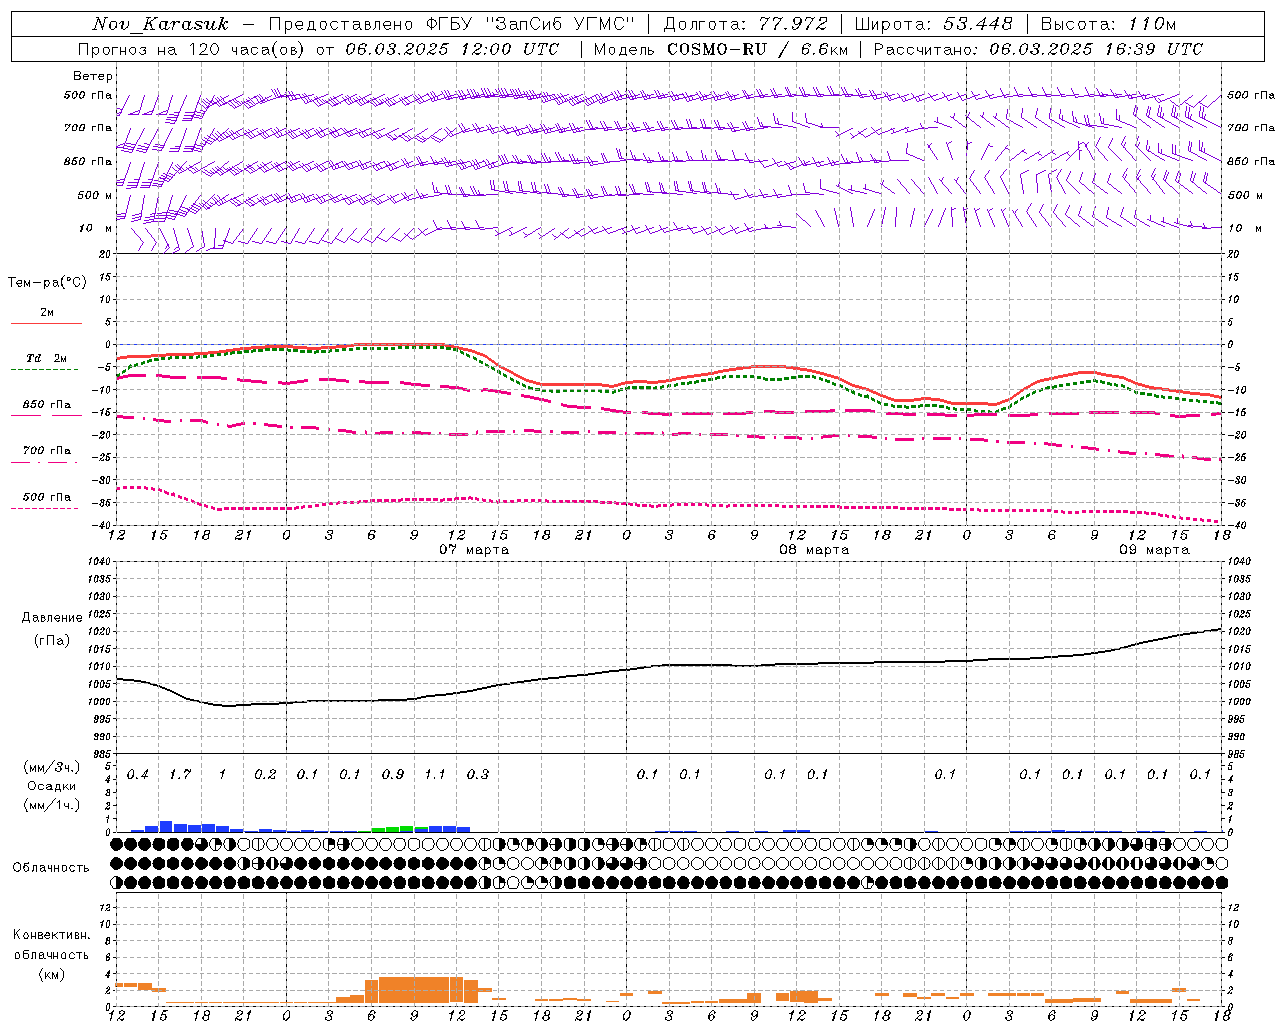Select the left 10 м wind level label

[95, 228]
